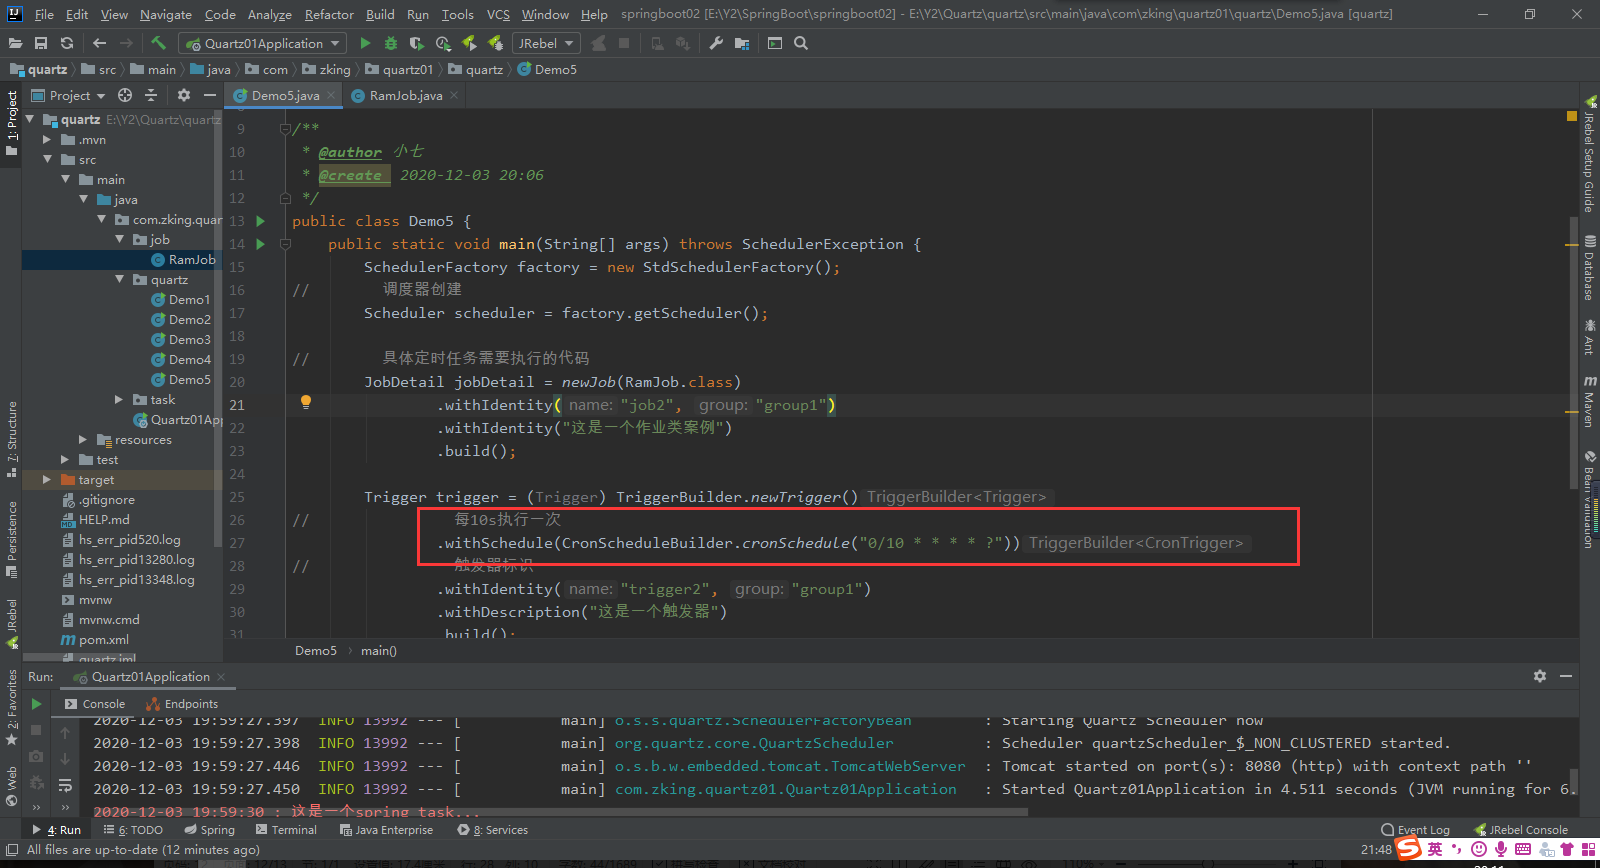1600x868 pixels.
Task: Toggle tool window bars icon in status bar
Action: (12, 850)
